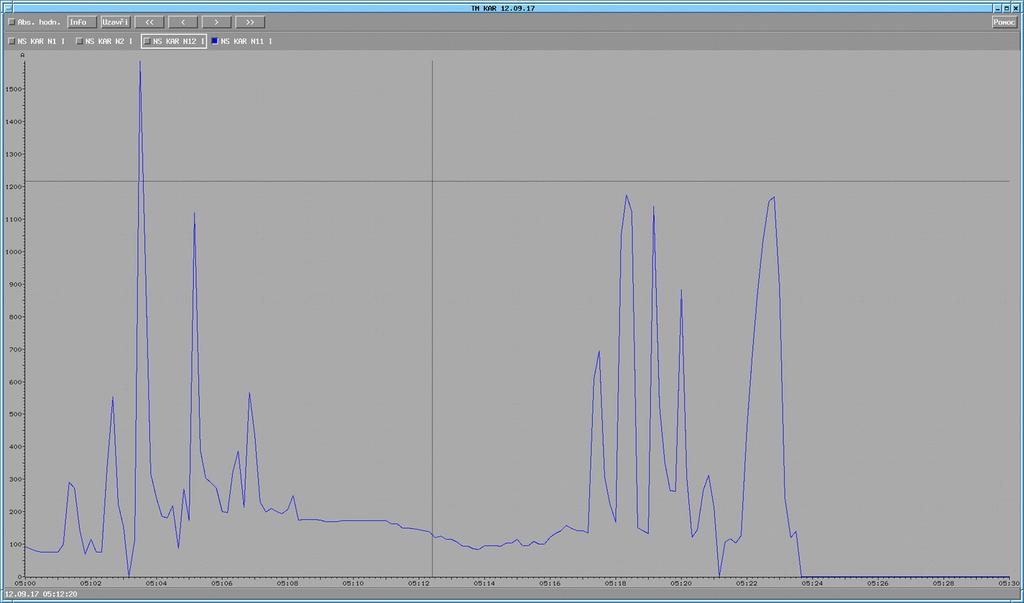Click the 12.09.17 05:12:20 status text
The height and width of the screenshot is (603, 1024).
(41, 595)
